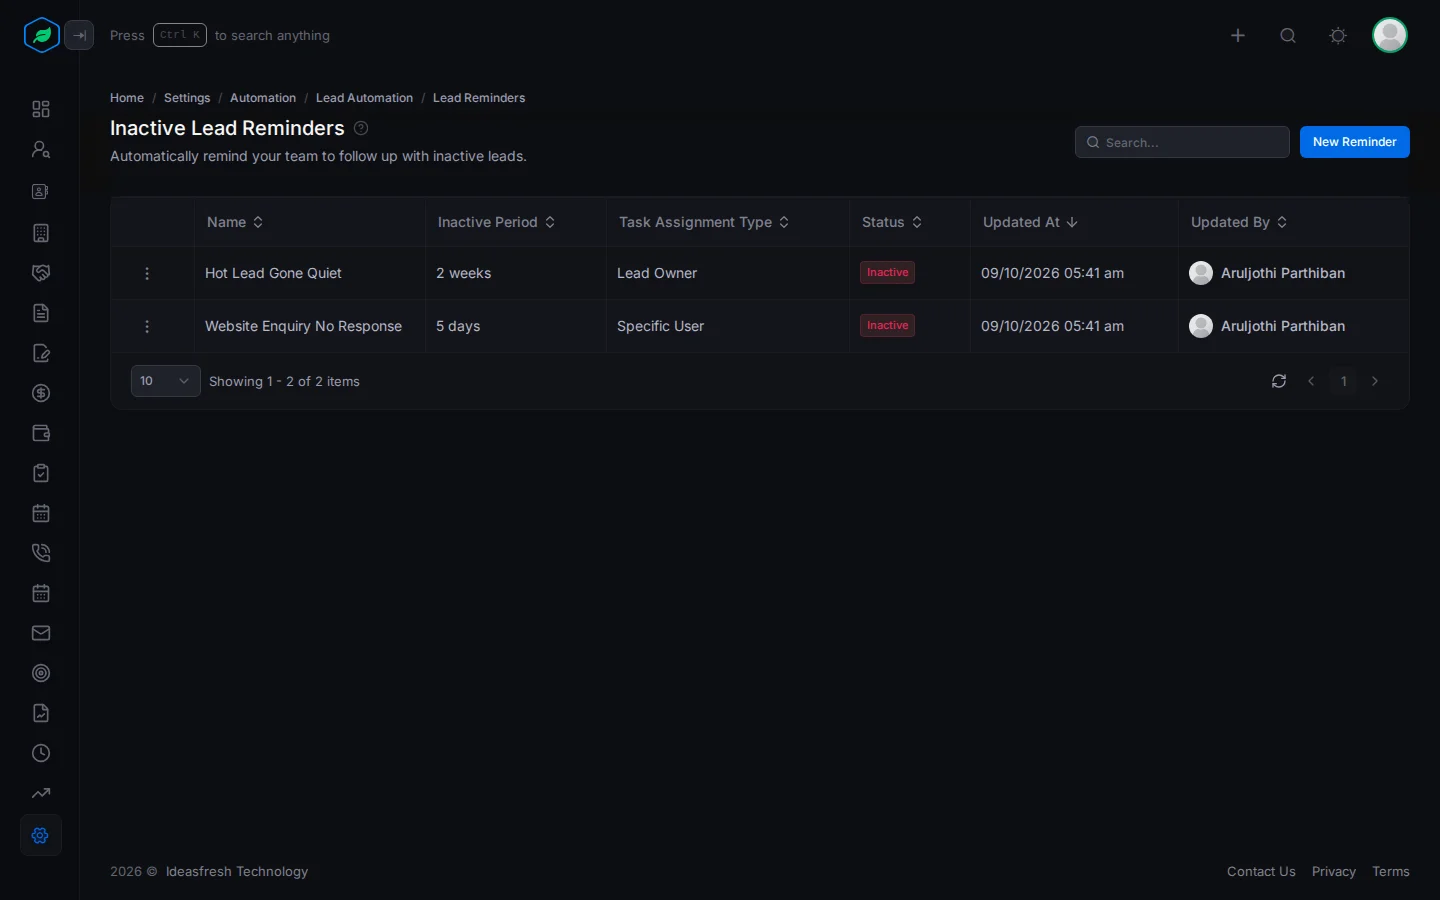Open the dashboard grid icon in sidebar
The image size is (1440, 900).
pos(41,109)
